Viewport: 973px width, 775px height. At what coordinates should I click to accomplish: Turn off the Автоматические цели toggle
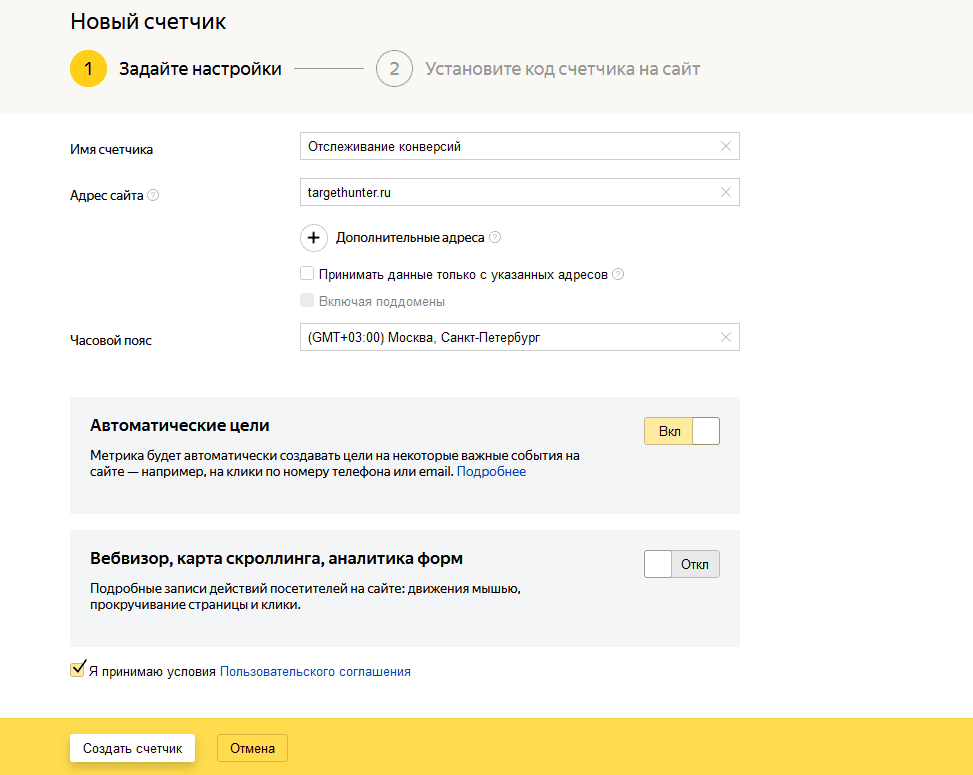pyautogui.click(x=681, y=431)
